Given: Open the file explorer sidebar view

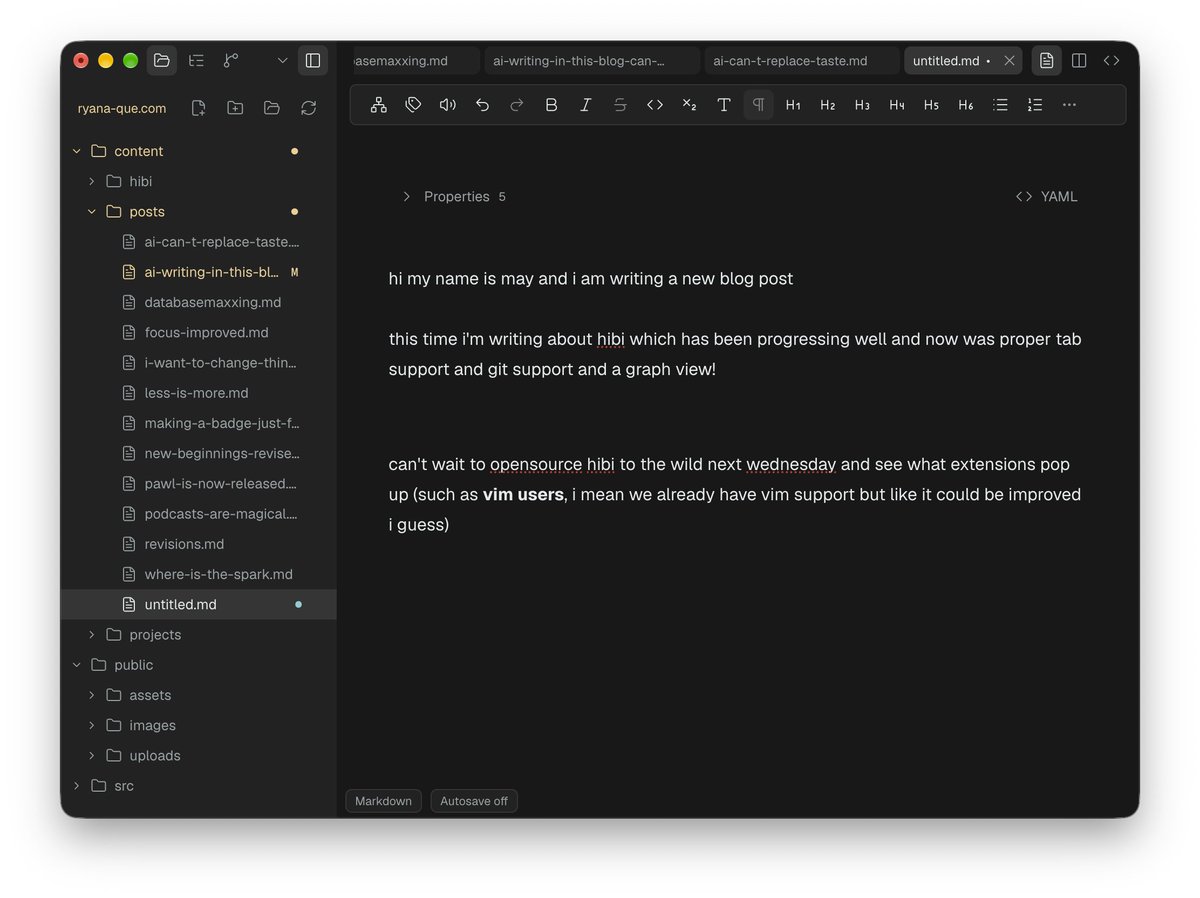Looking at the screenshot, I should (162, 60).
